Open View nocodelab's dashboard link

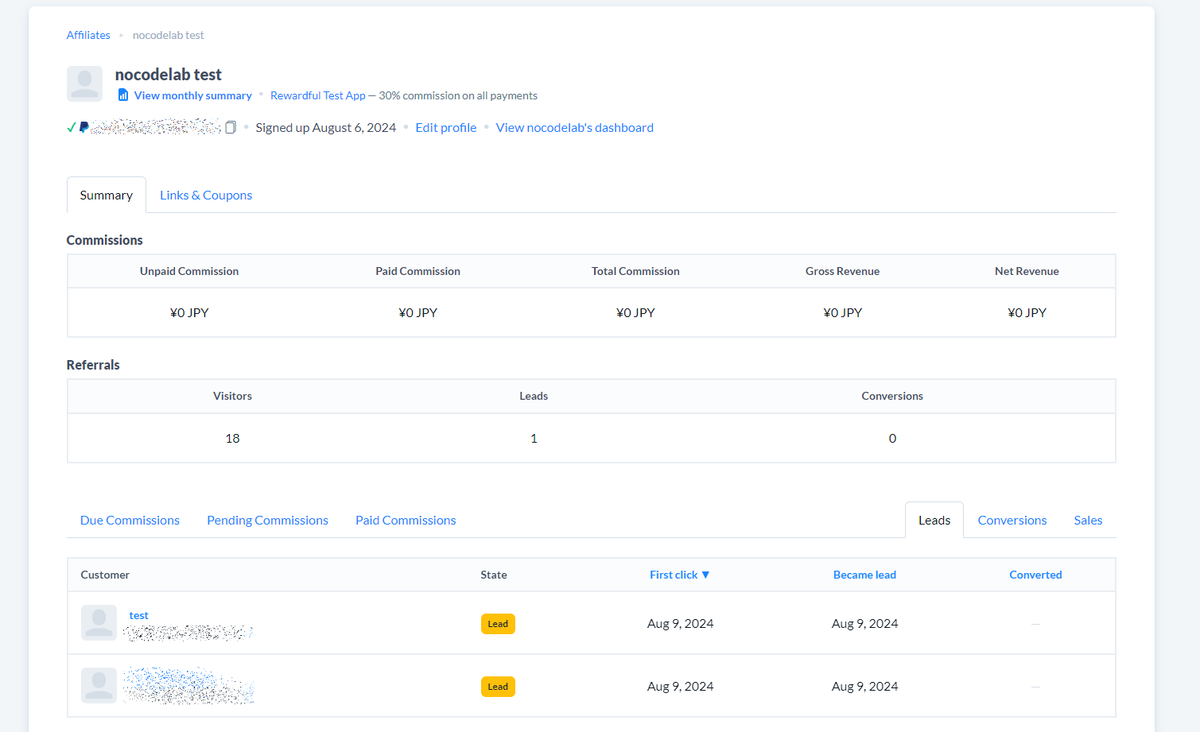coord(575,127)
